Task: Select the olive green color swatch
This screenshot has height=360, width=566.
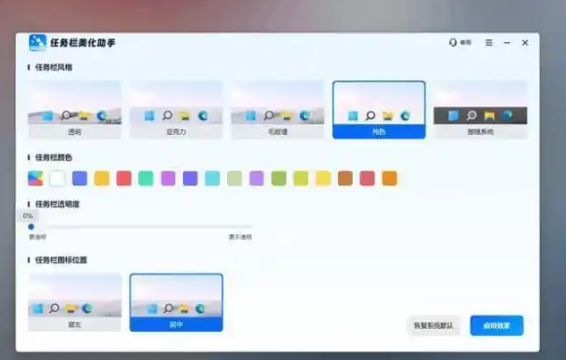Action: [x=279, y=178]
